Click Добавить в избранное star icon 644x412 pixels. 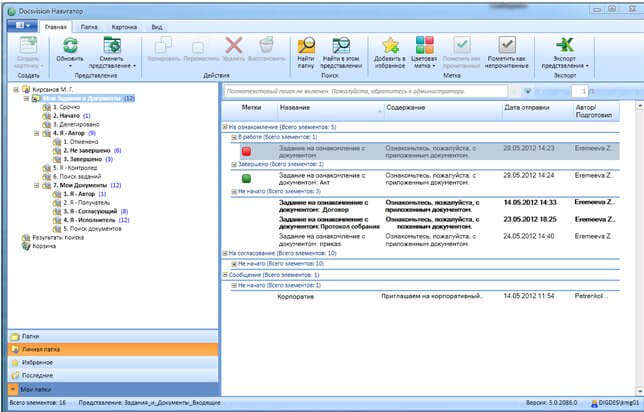pos(391,43)
